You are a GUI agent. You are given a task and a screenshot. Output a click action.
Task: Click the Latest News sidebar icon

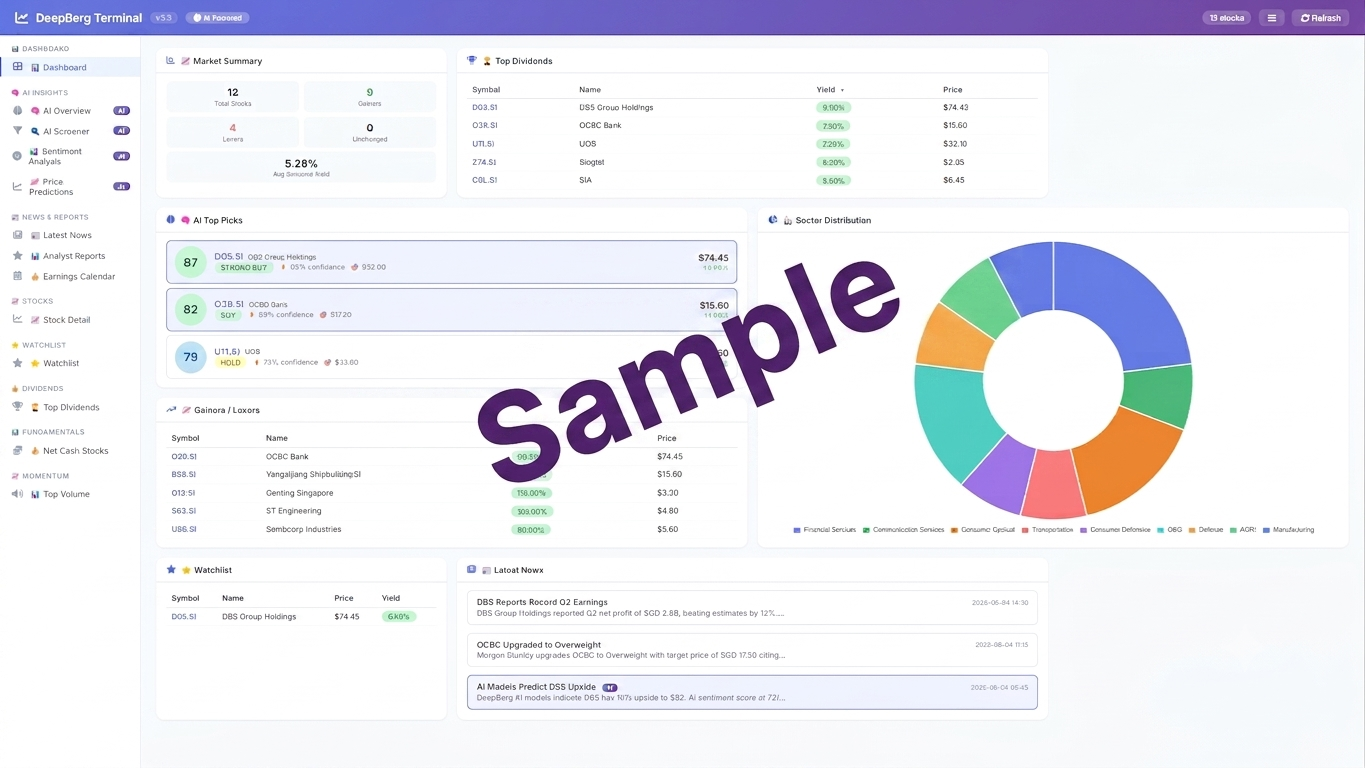coord(18,235)
